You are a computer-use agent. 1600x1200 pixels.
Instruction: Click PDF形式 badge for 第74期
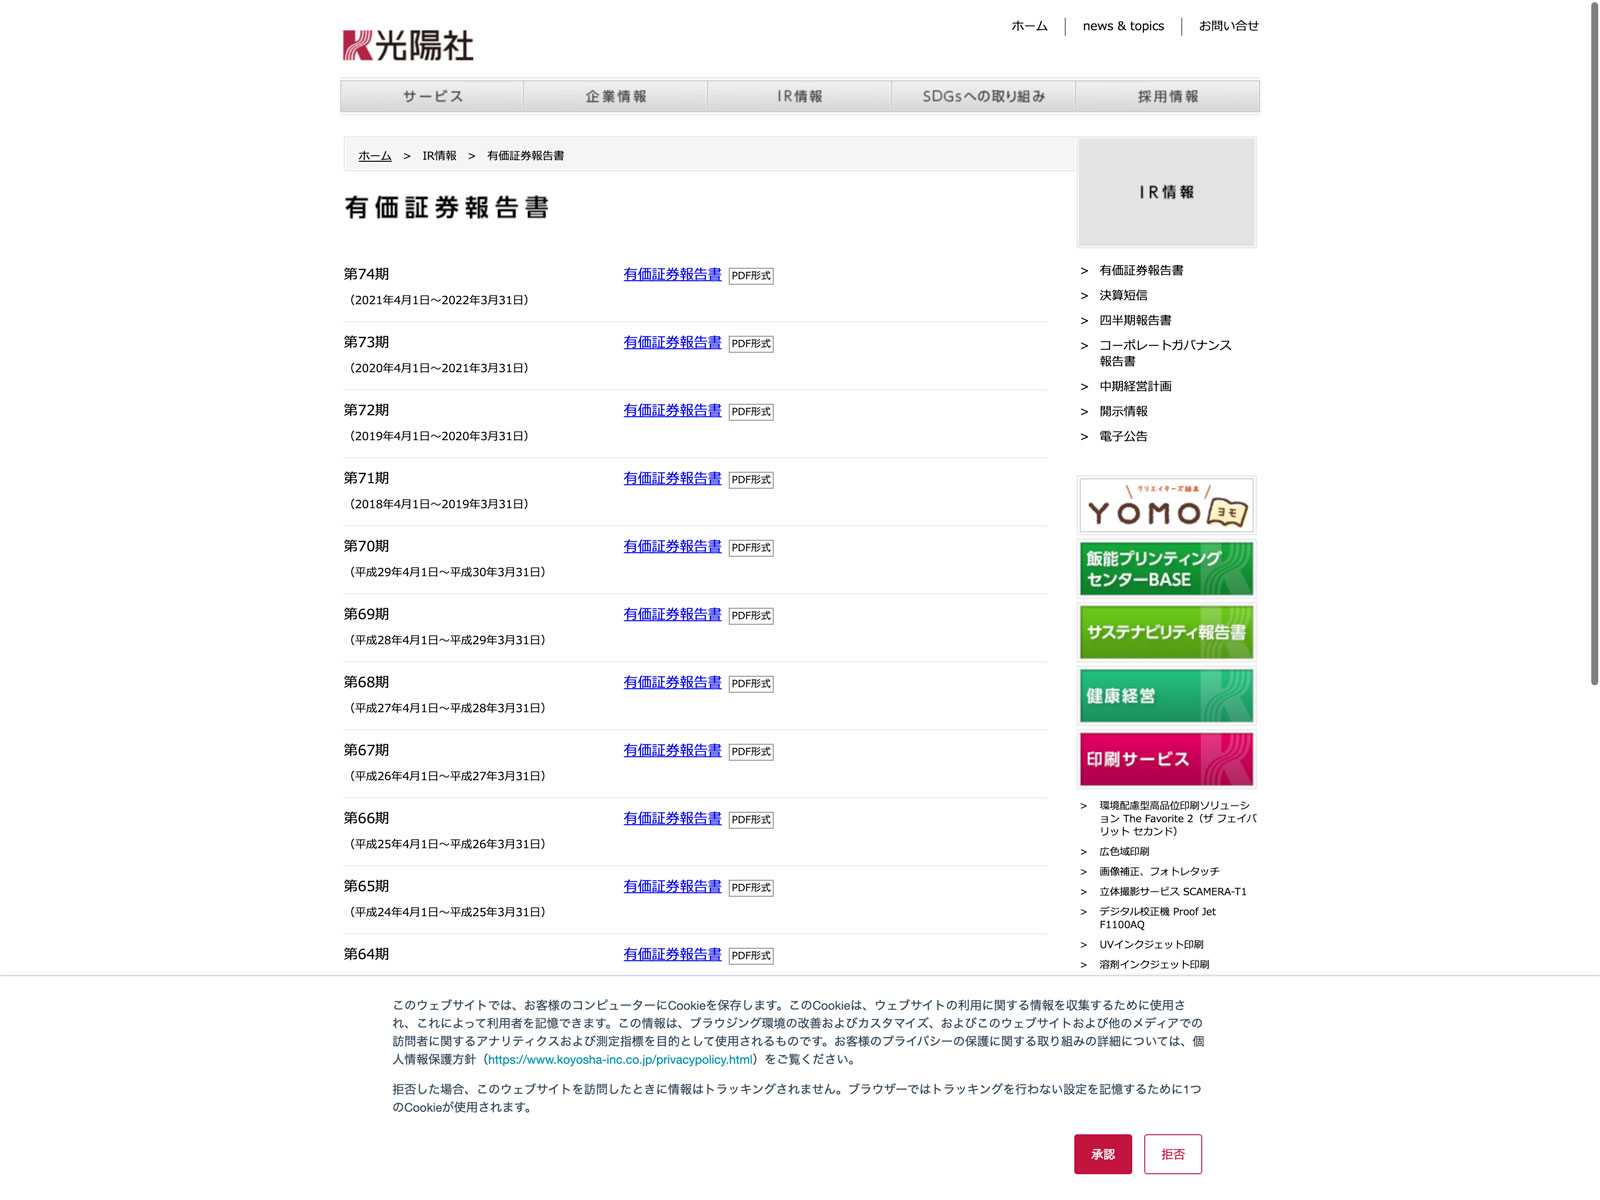tap(751, 276)
